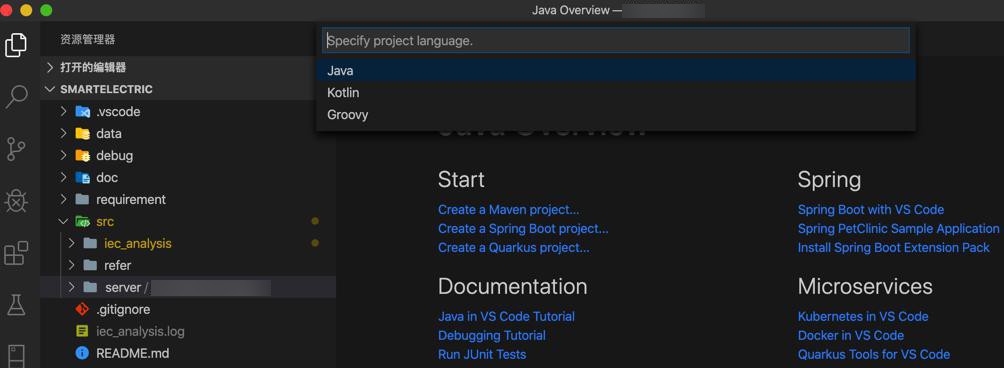Open the iec_analysis.log file

pyautogui.click(x=140, y=332)
